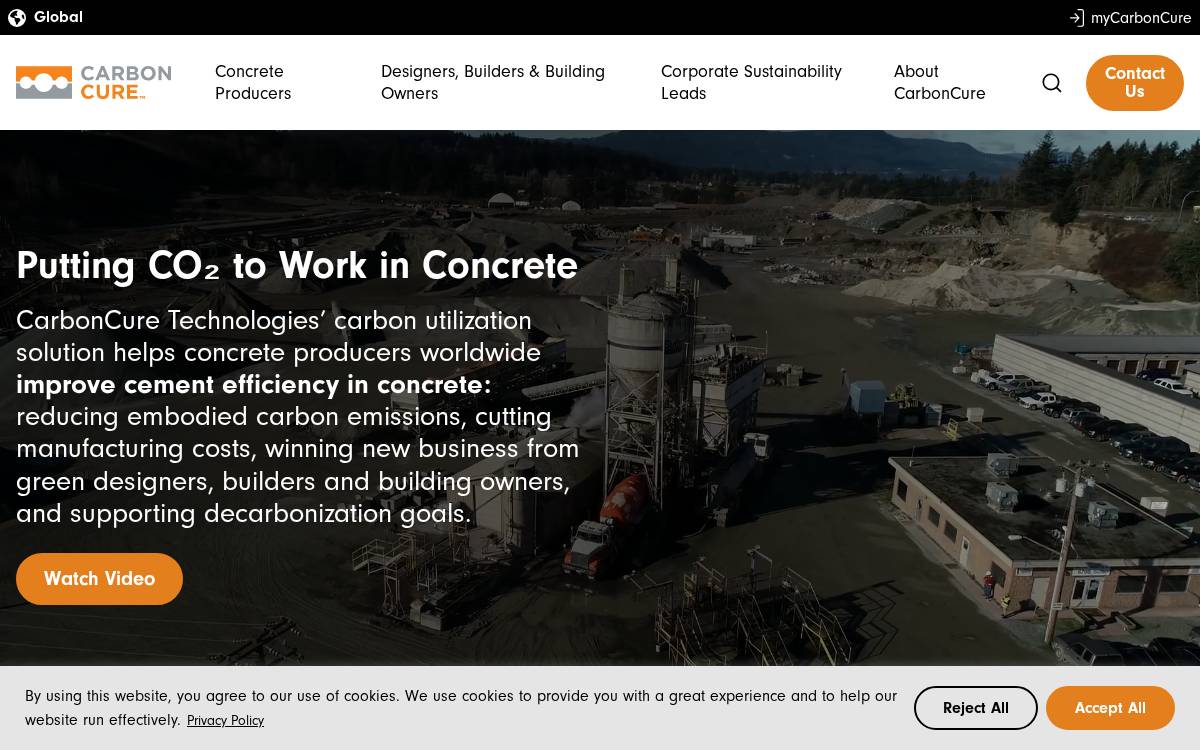Open Corporate Sustainability Leads menu
The image size is (1200, 750).
tap(751, 82)
